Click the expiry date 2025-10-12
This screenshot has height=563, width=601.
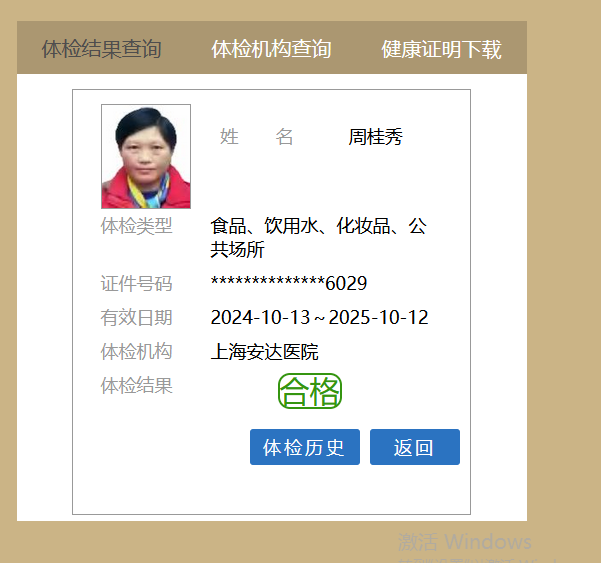(378, 318)
